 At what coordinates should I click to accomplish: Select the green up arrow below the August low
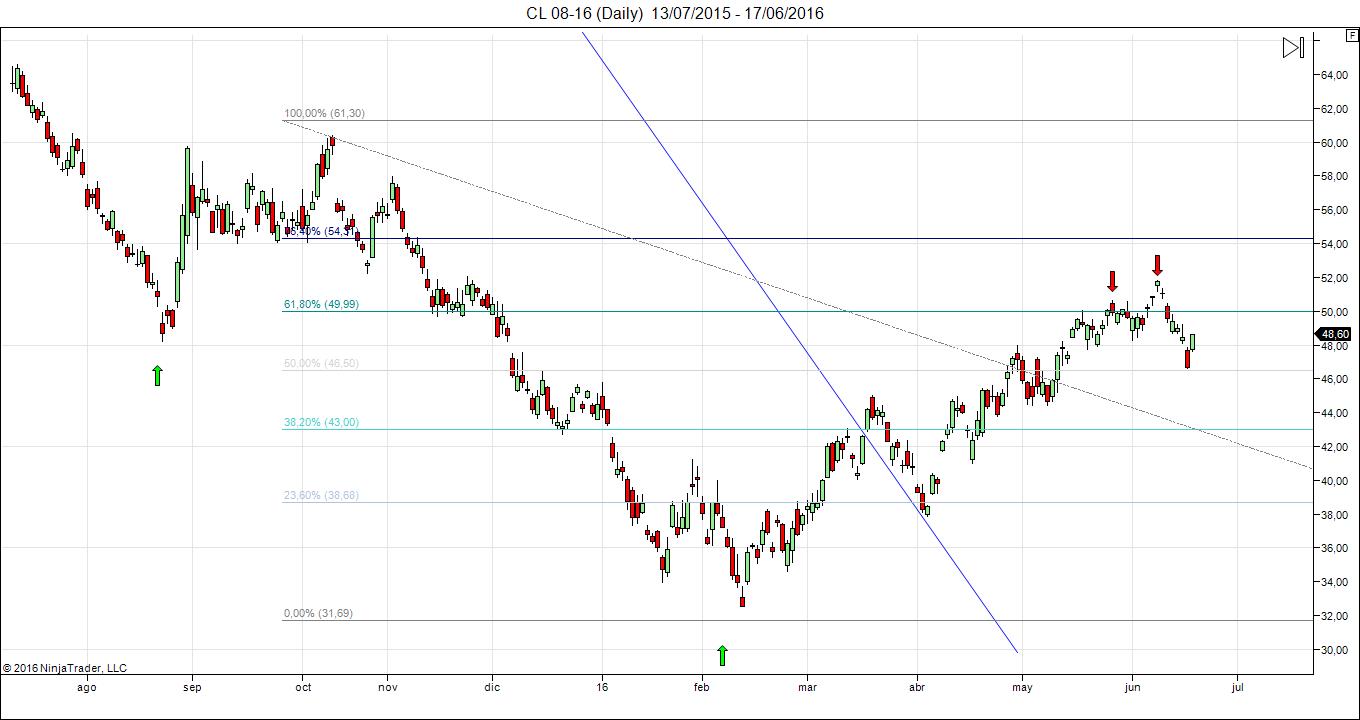pos(157,375)
